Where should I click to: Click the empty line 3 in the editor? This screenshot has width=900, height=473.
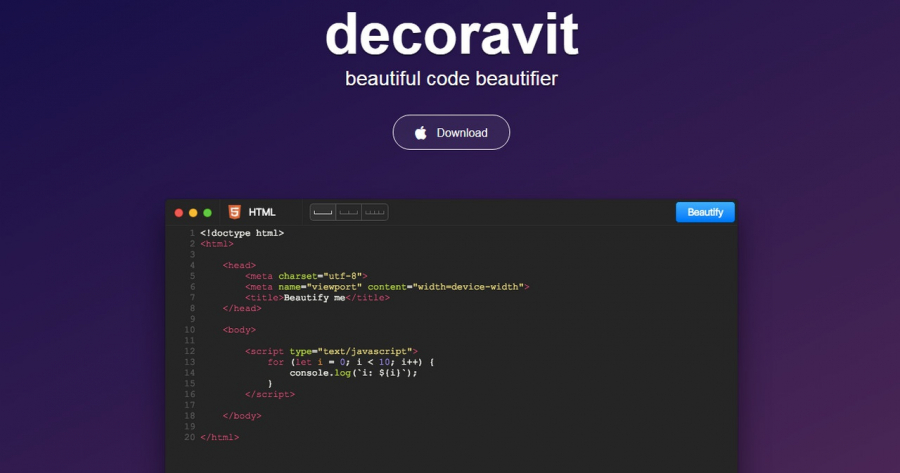[x=468, y=254]
